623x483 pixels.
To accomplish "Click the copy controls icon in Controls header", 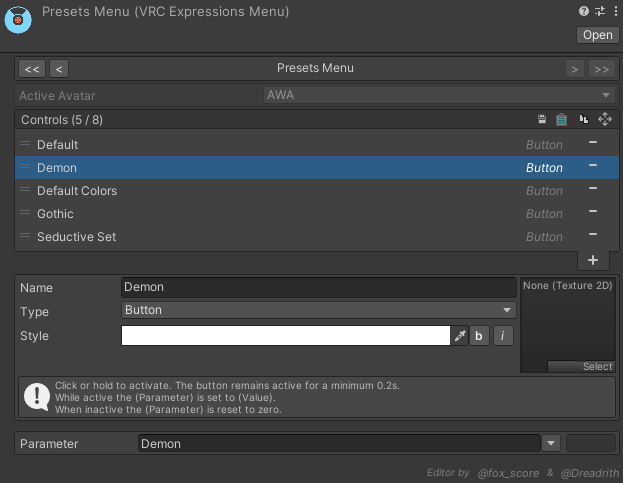I will 542,119.
